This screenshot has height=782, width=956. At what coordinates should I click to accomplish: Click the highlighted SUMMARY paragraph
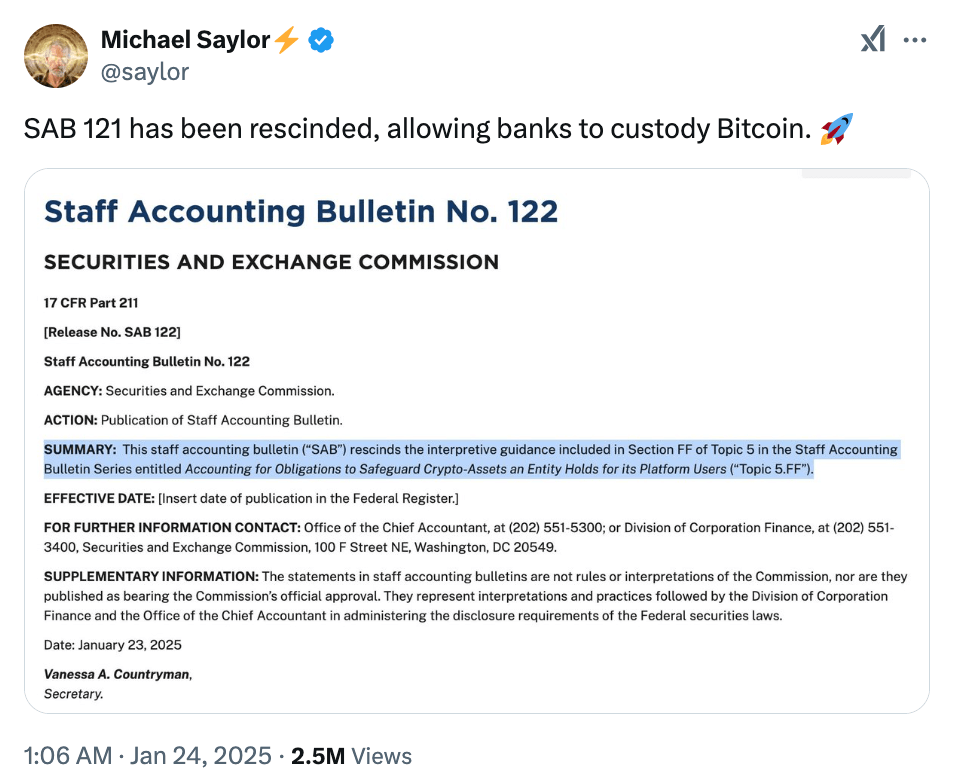coord(470,459)
